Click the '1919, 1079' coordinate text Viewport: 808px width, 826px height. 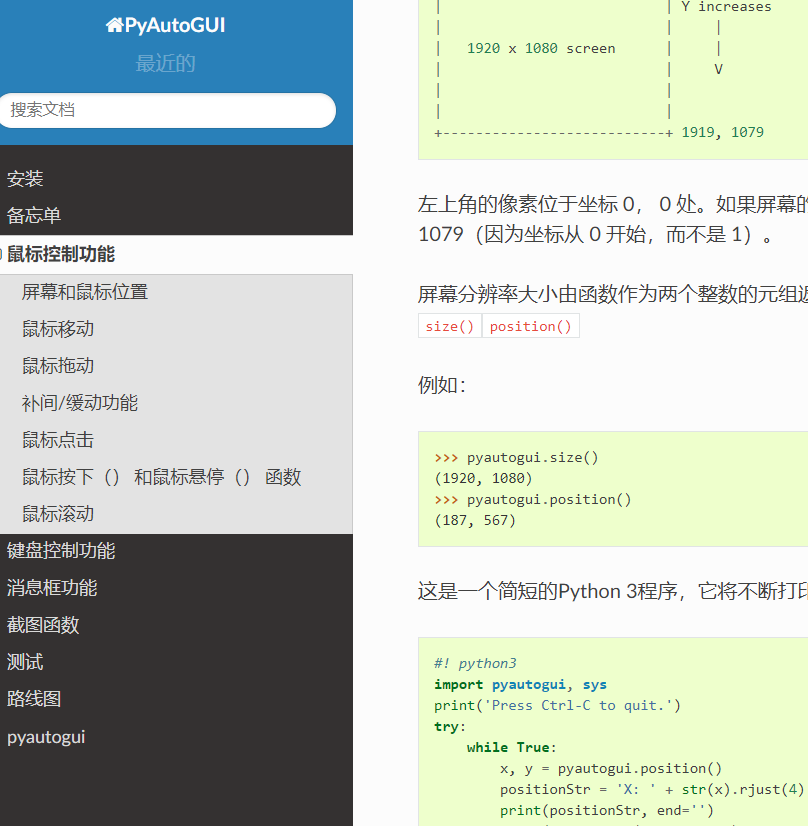pyautogui.click(x=722, y=132)
